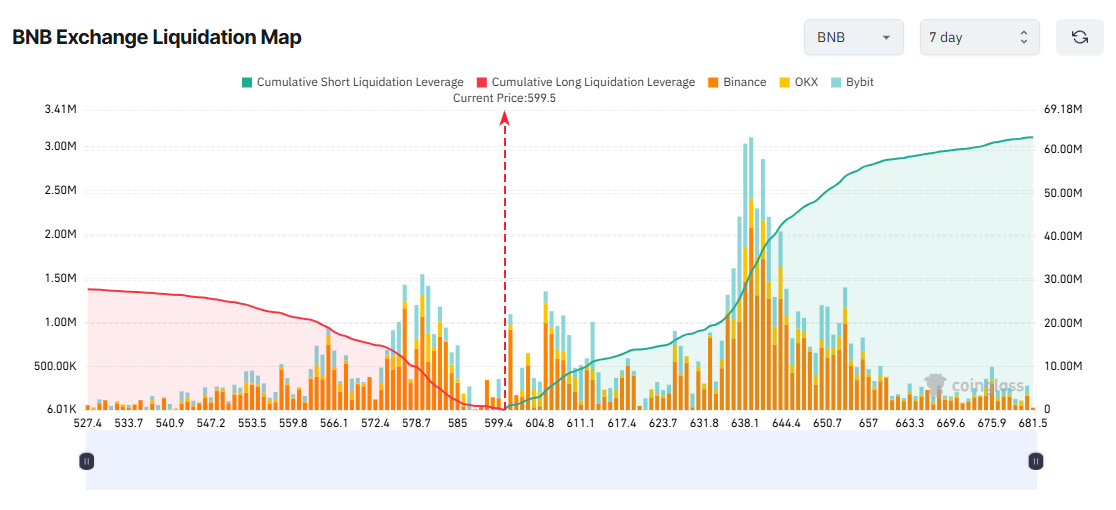
Task: Click the up-down stepper arrows in 7 day box
Action: (1023, 37)
